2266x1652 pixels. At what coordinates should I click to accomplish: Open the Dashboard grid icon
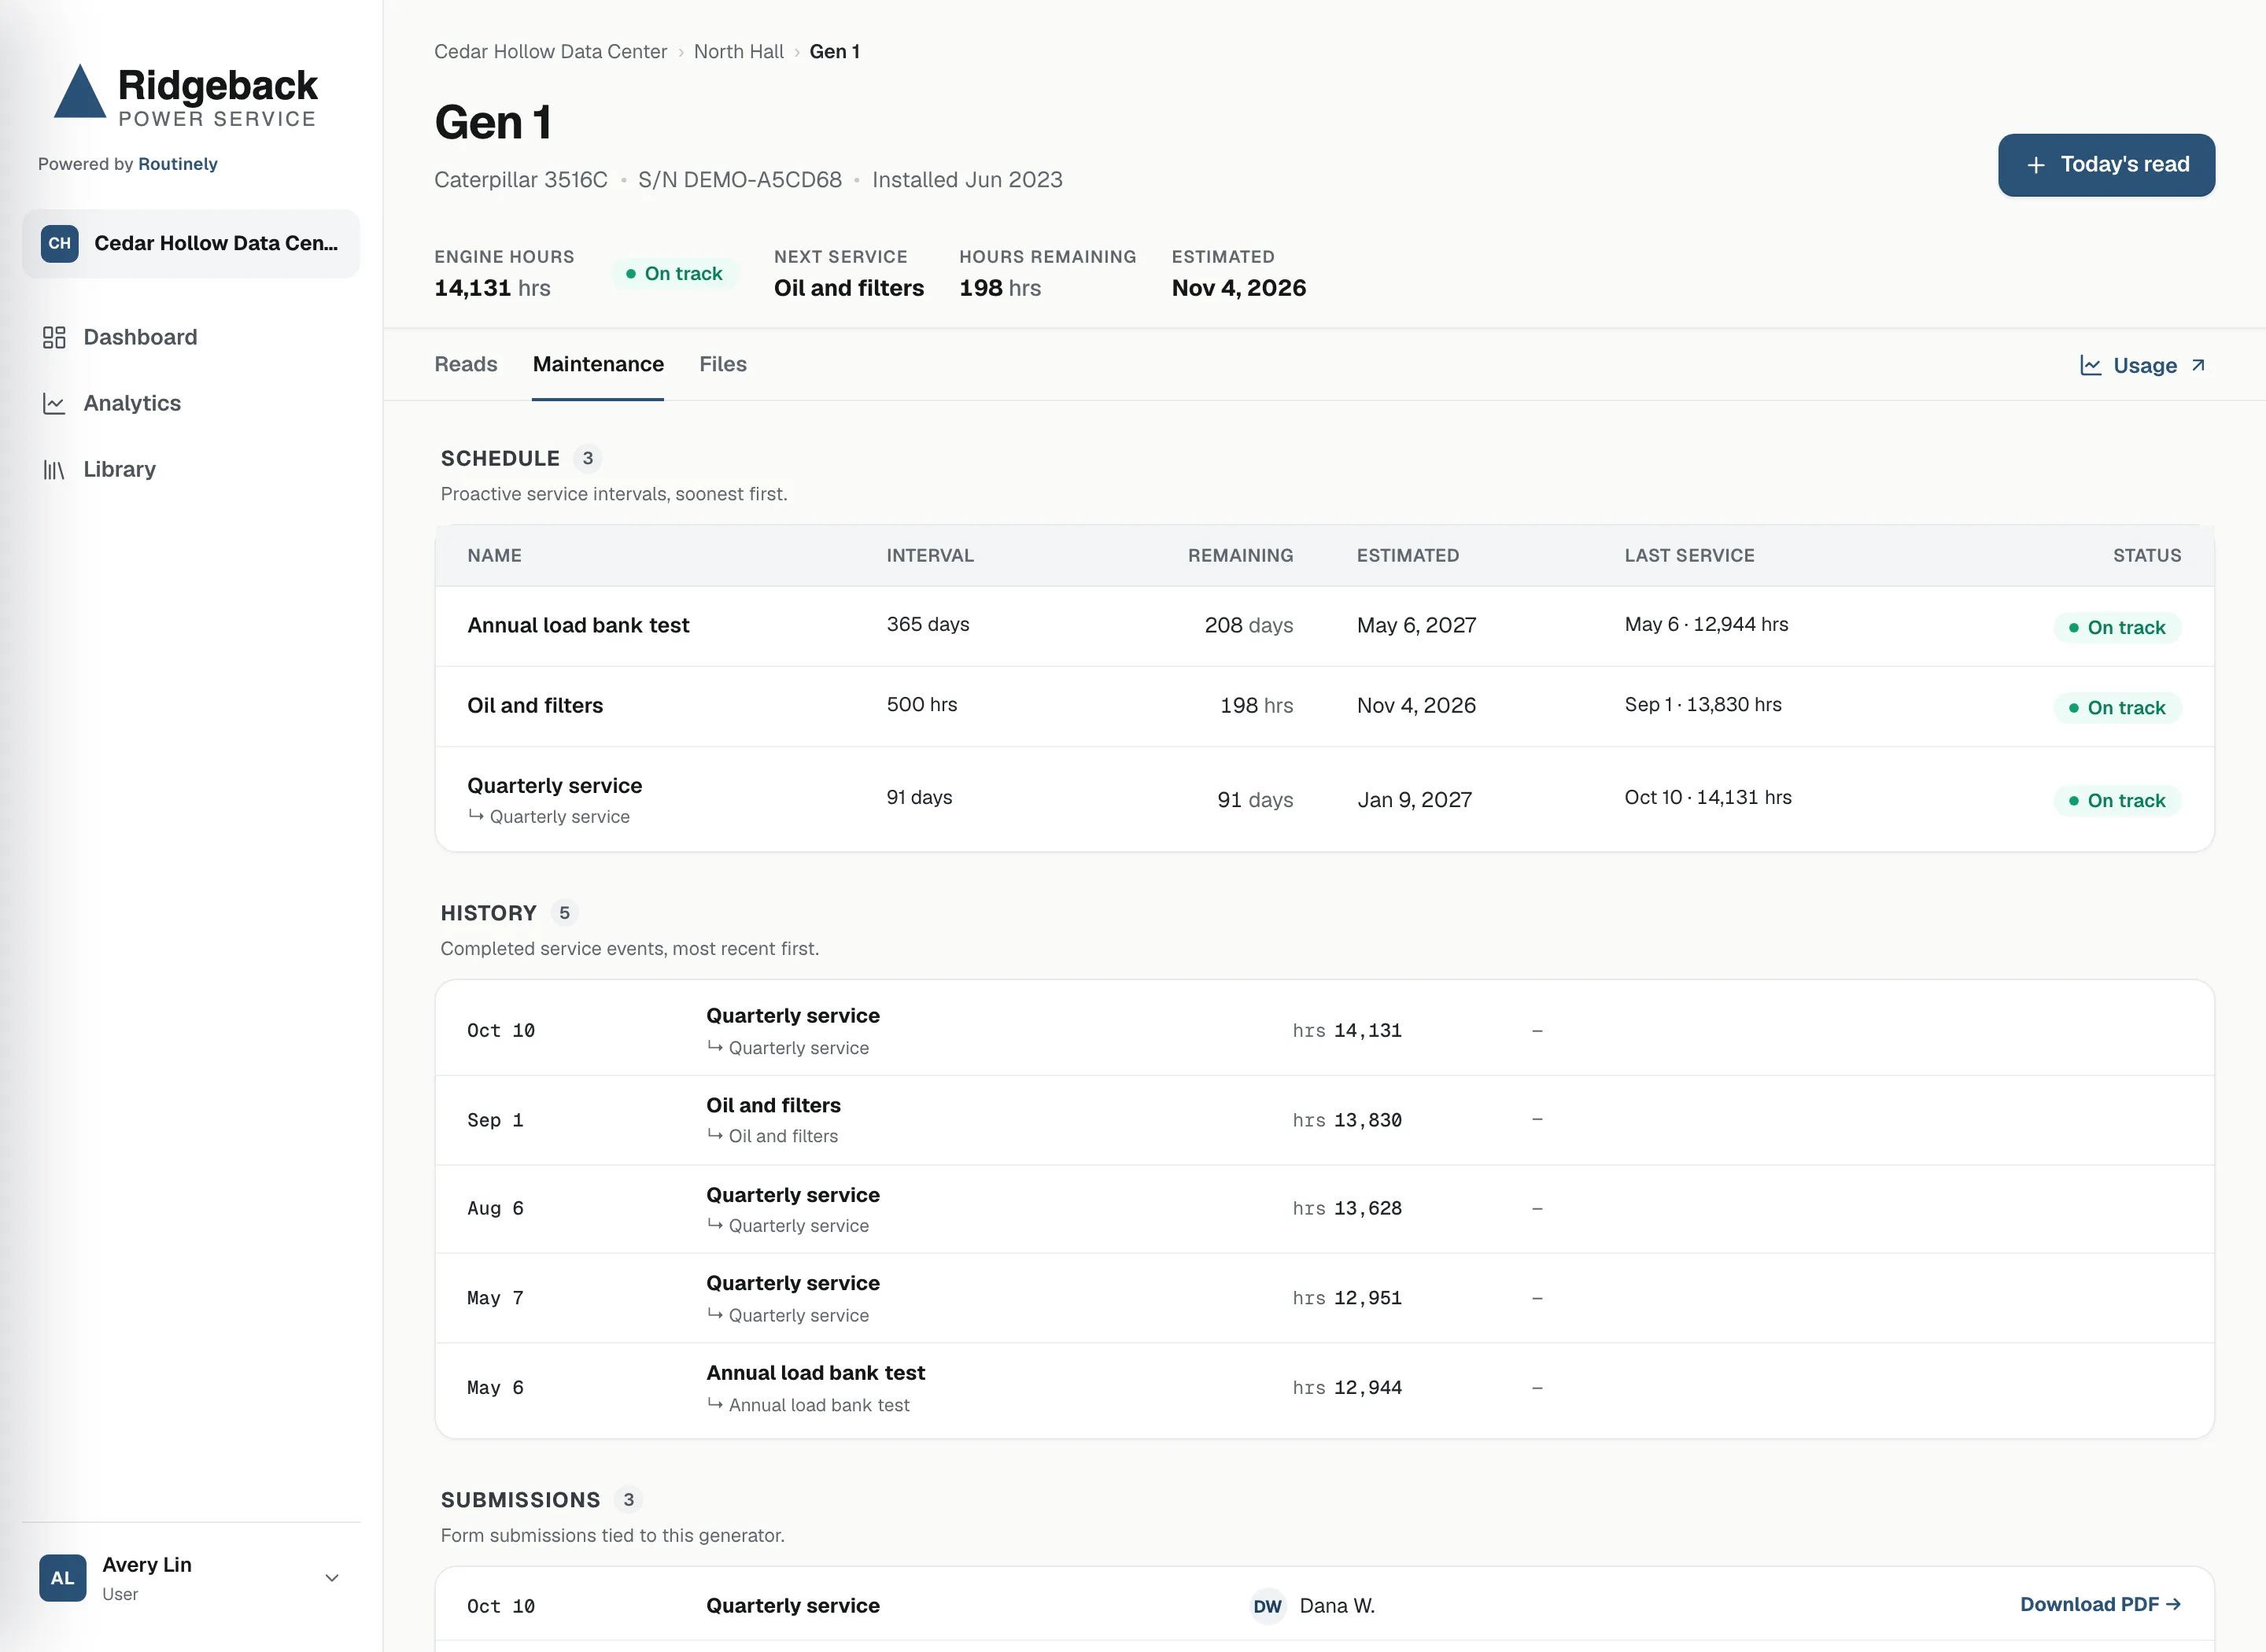coord(54,337)
